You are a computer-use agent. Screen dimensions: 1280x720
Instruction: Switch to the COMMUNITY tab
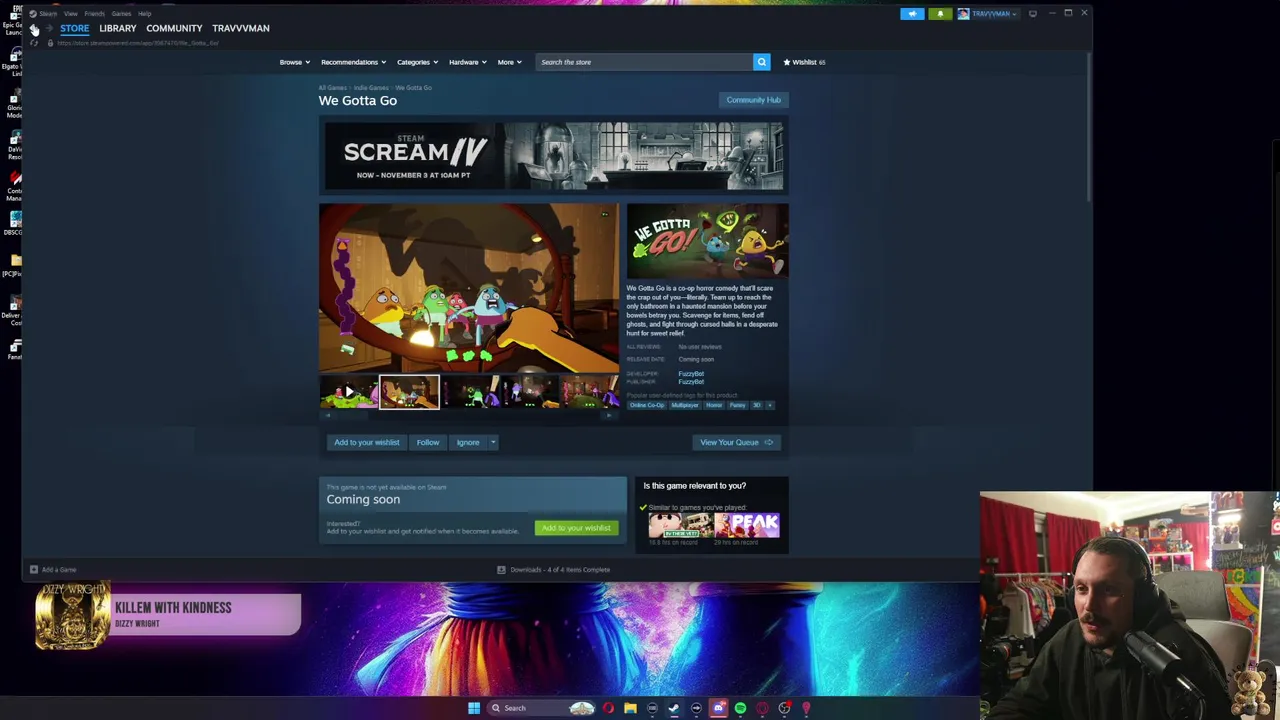[x=174, y=28]
